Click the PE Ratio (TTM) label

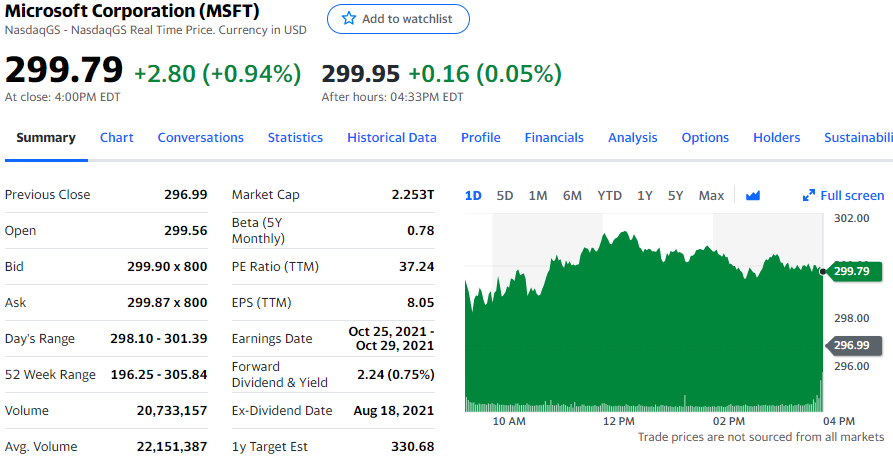pyautogui.click(x=275, y=266)
